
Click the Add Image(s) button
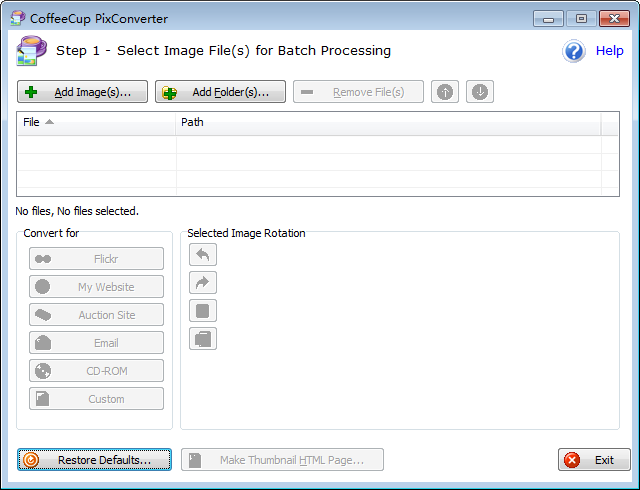pyautogui.click(x=82, y=91)
